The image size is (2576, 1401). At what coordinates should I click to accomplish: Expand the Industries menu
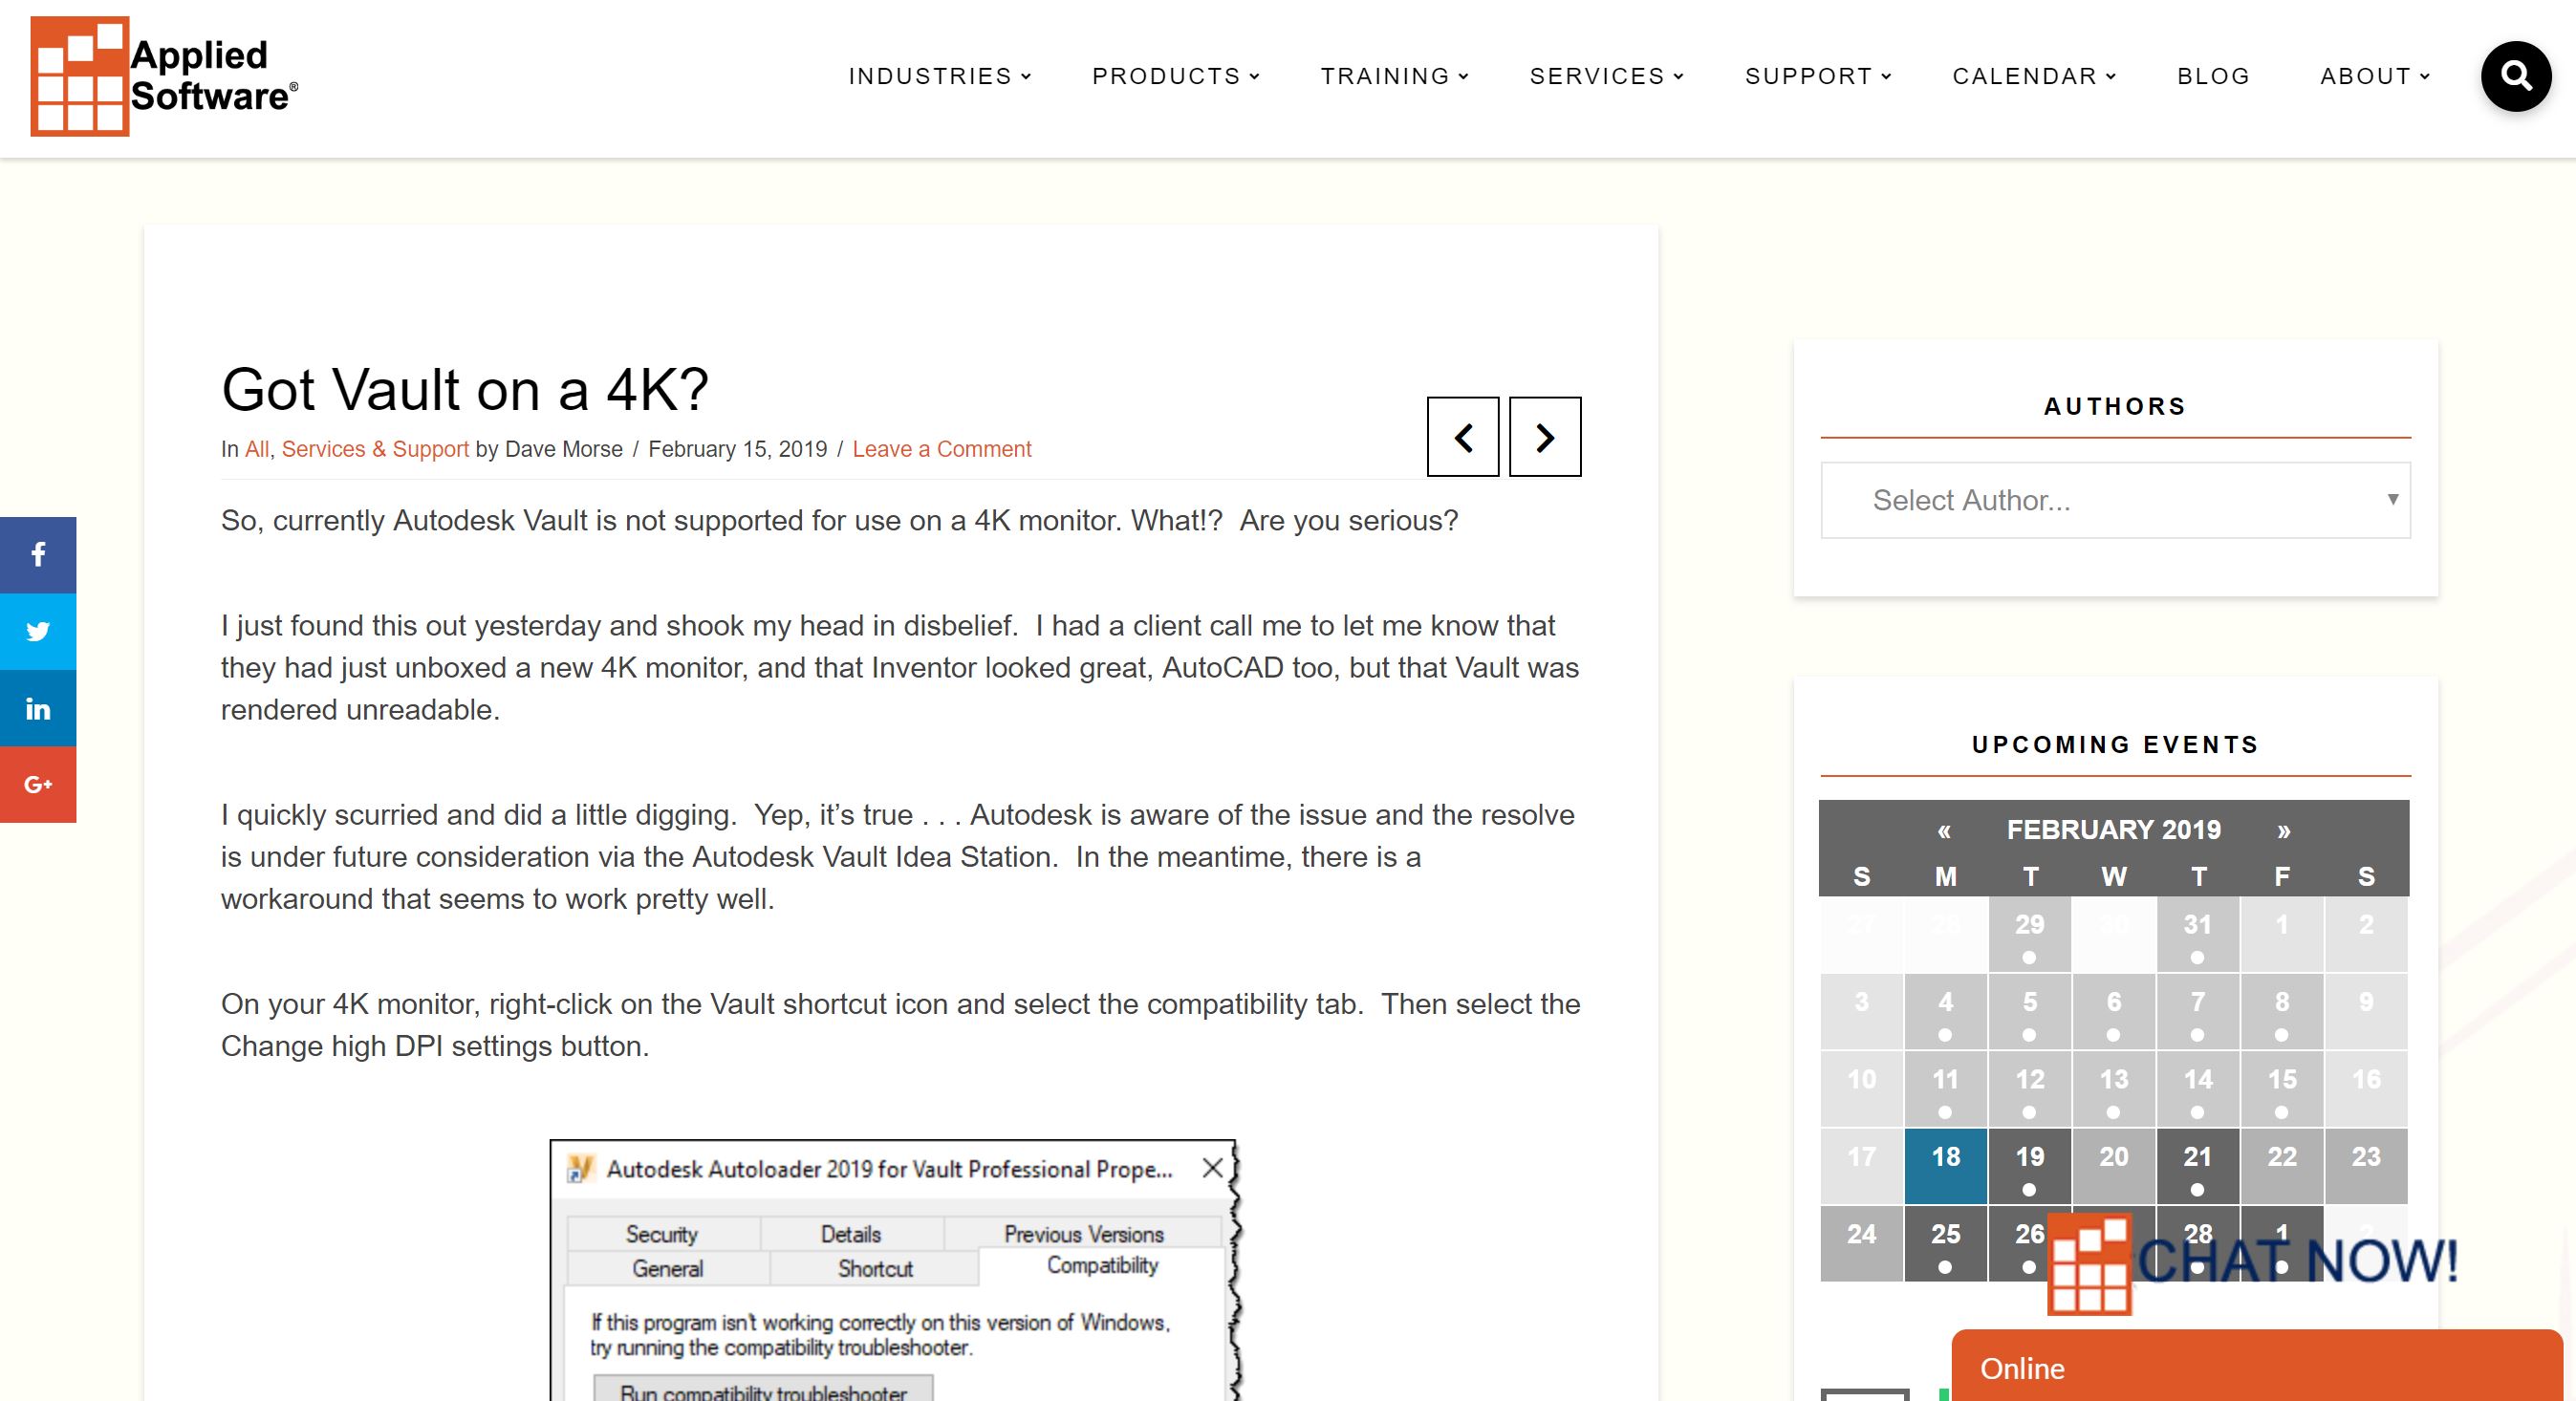939,76
